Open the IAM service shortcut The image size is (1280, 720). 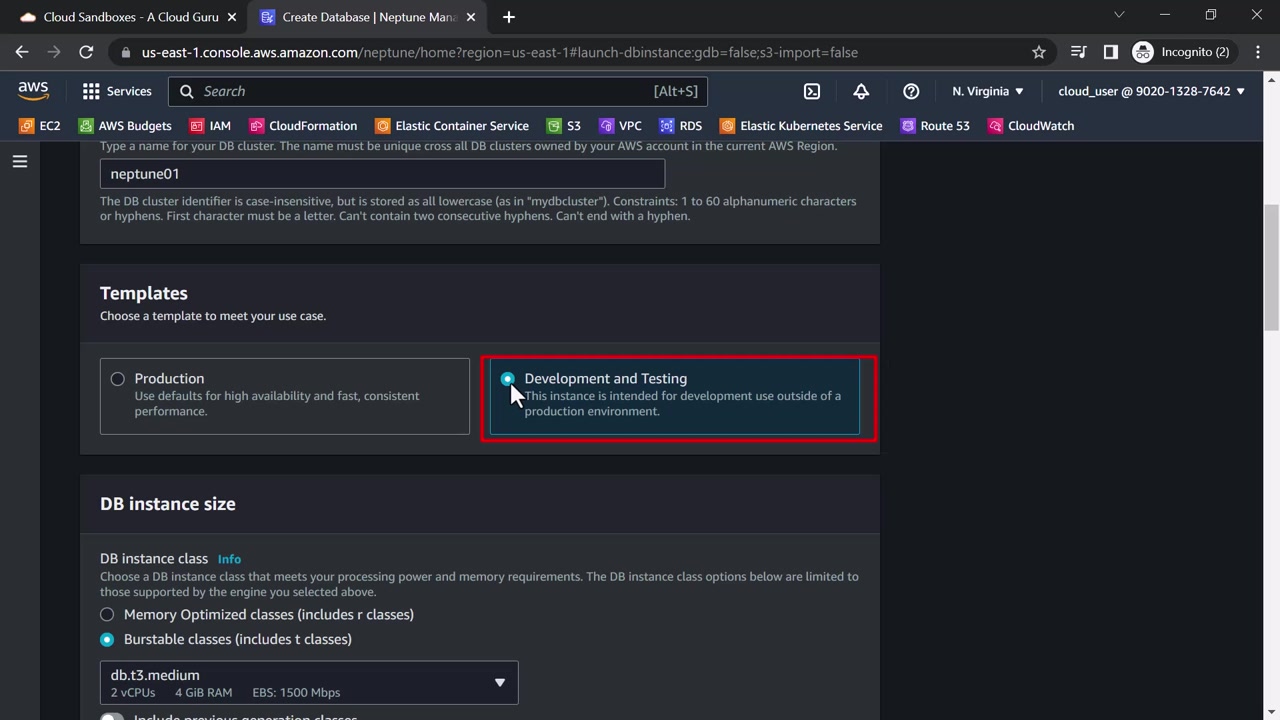210,126
